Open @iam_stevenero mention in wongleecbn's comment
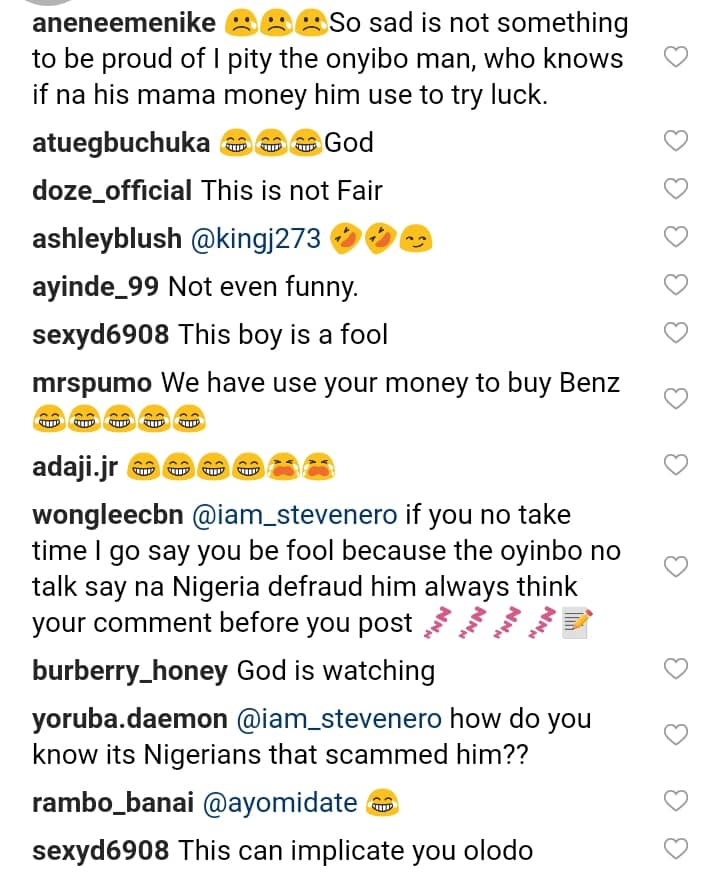707x873 pixels. coord(294,515)
